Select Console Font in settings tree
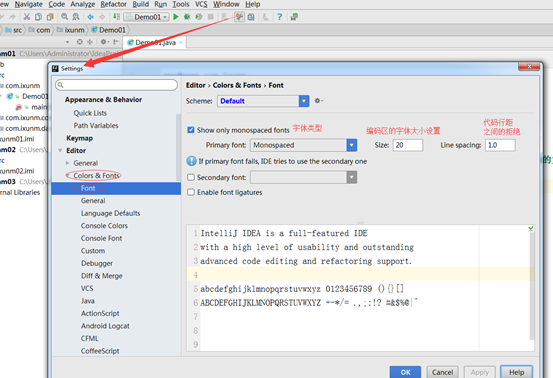The image size is (553, 378). pos(102,238)
